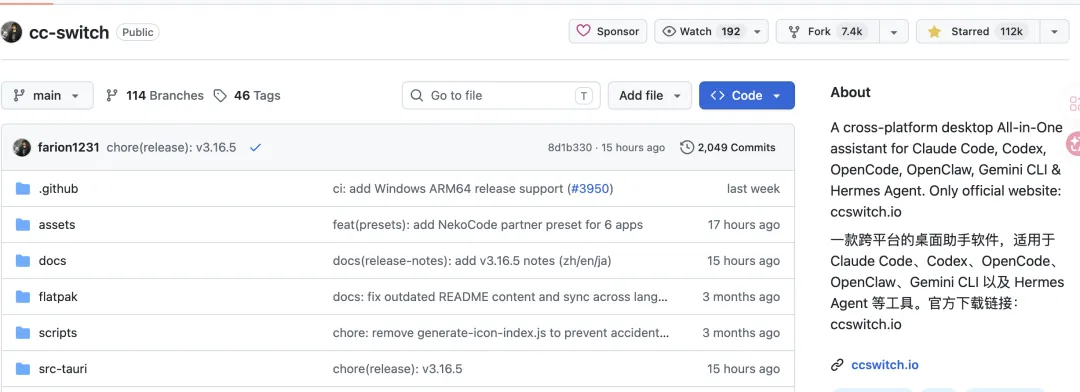
Task: Expand the Add file dropdown
Action: pyautogui.click(x=650, y=95)
